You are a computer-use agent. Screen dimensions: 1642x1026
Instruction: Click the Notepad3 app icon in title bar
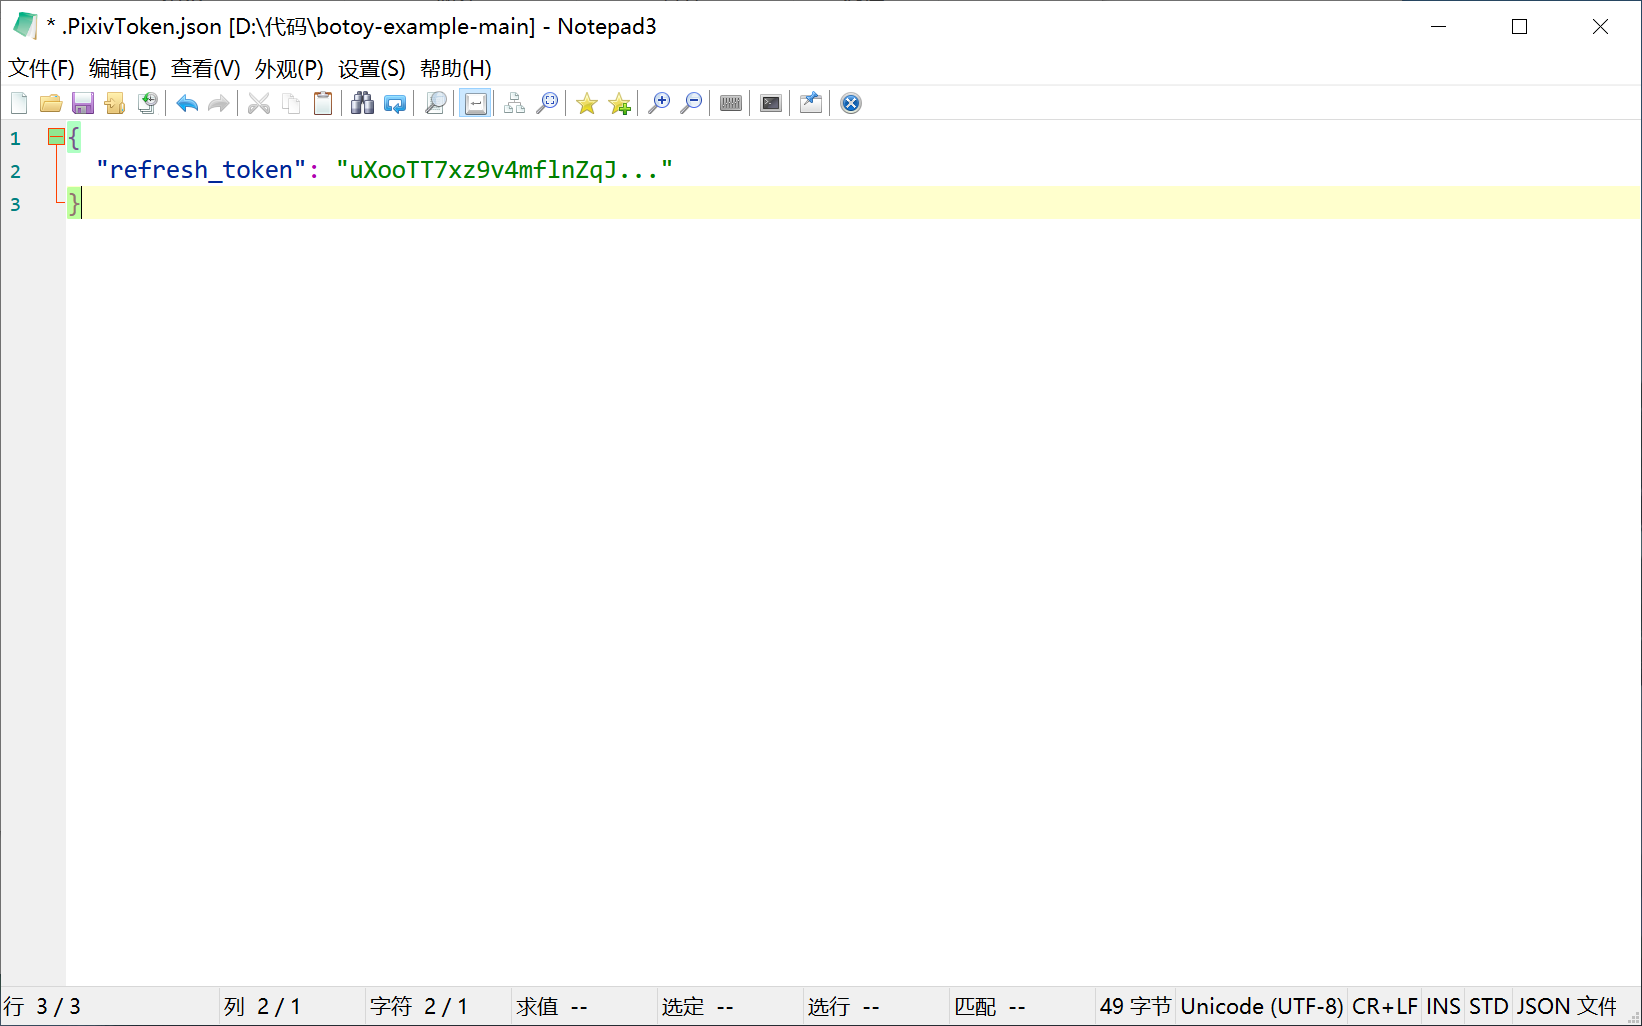(25, 26)
